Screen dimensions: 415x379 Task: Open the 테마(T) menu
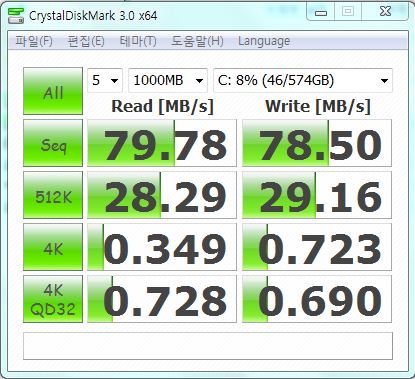tap(138, 41)
